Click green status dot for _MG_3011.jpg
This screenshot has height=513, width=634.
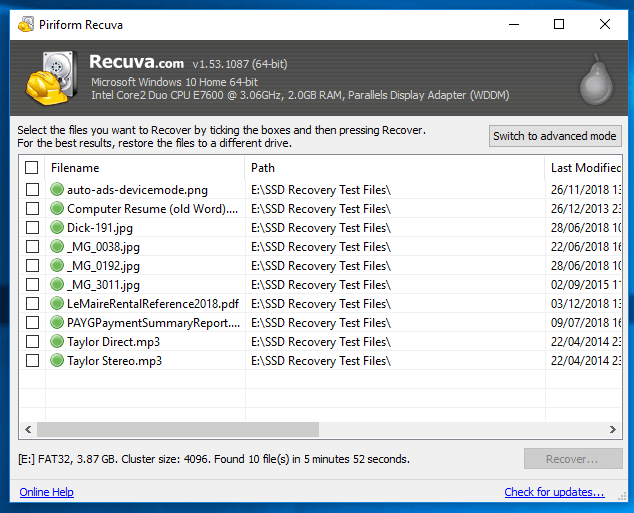pyautogui.click(x=57, y=284)
